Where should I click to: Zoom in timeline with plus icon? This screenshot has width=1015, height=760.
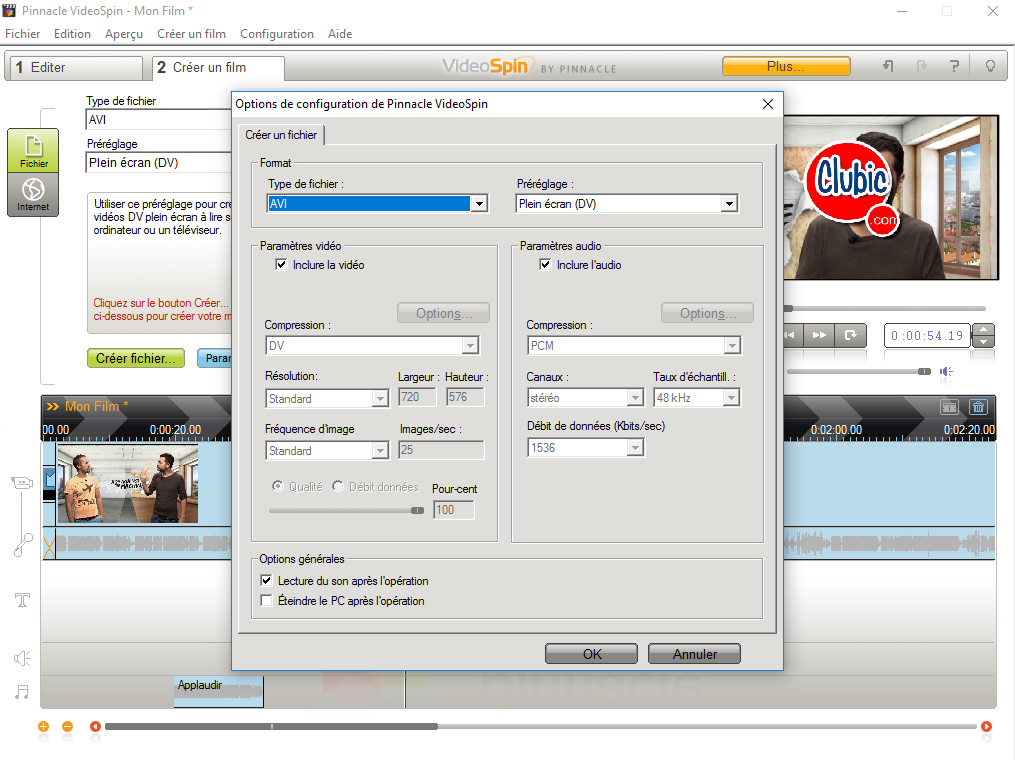(43, 726)
